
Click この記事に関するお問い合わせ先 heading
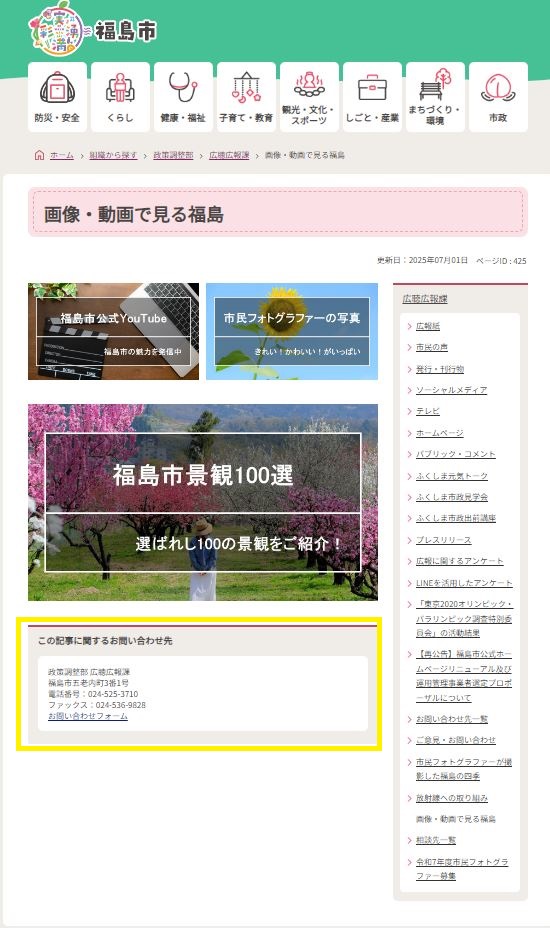tap(105, 640)
